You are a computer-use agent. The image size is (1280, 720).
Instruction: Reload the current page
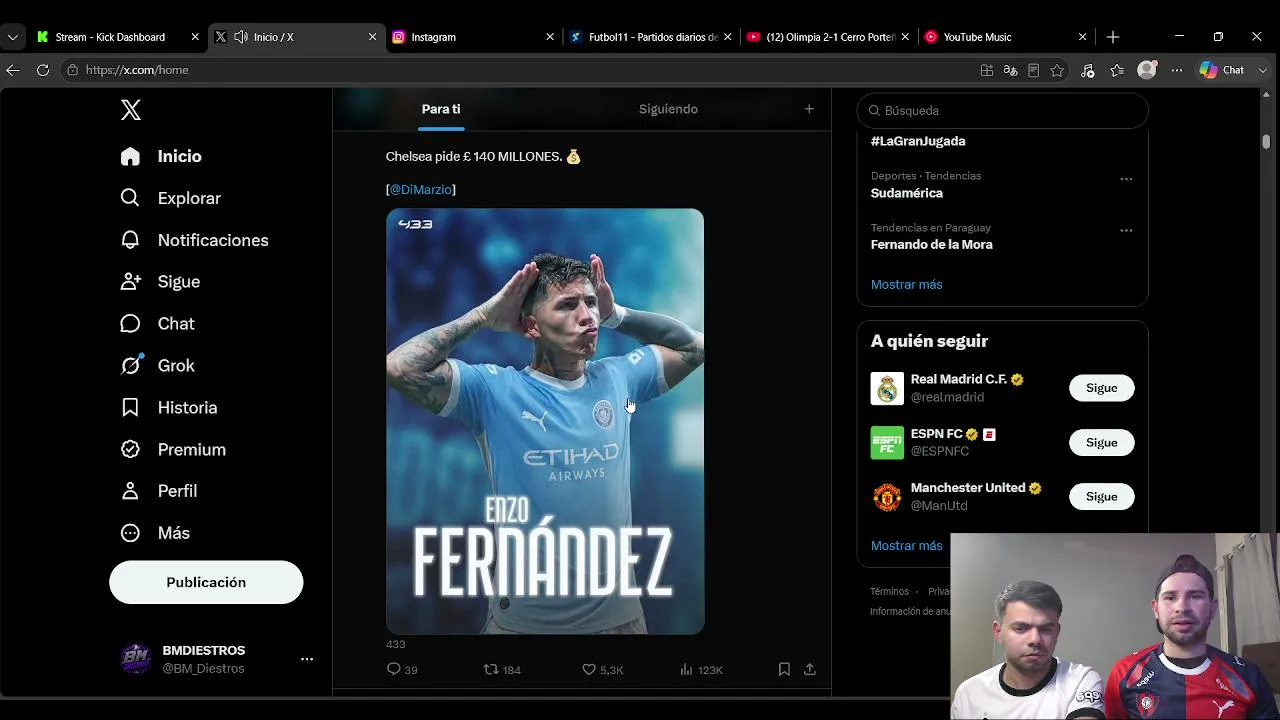43,70
